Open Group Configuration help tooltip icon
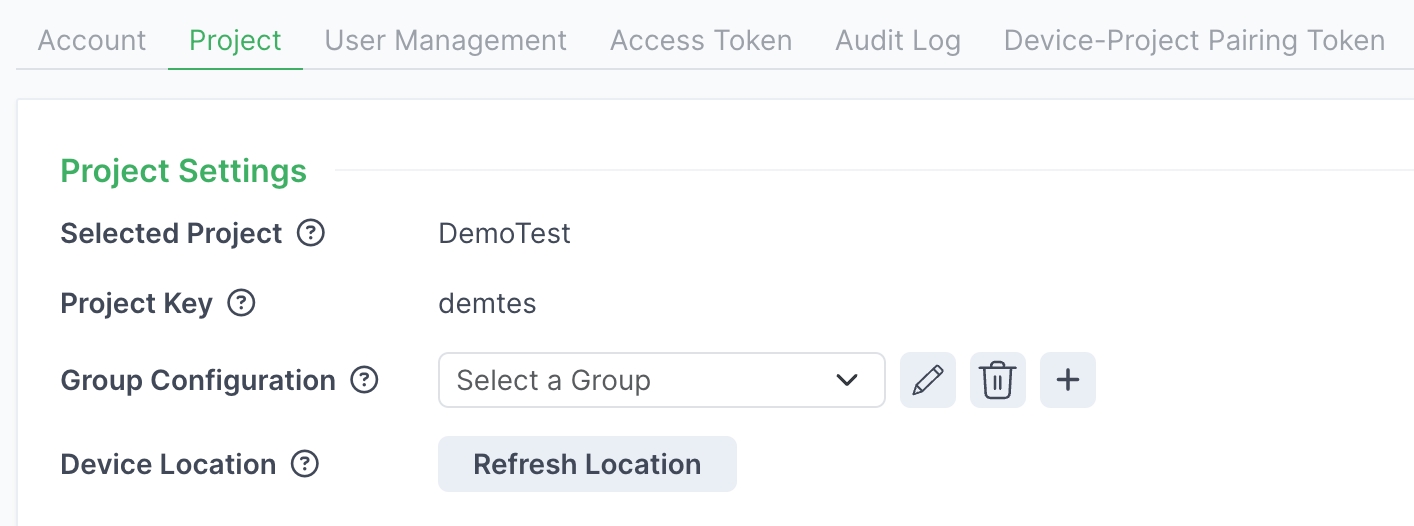This screenshot has height=526, width=1414. (x=365, y=380)
